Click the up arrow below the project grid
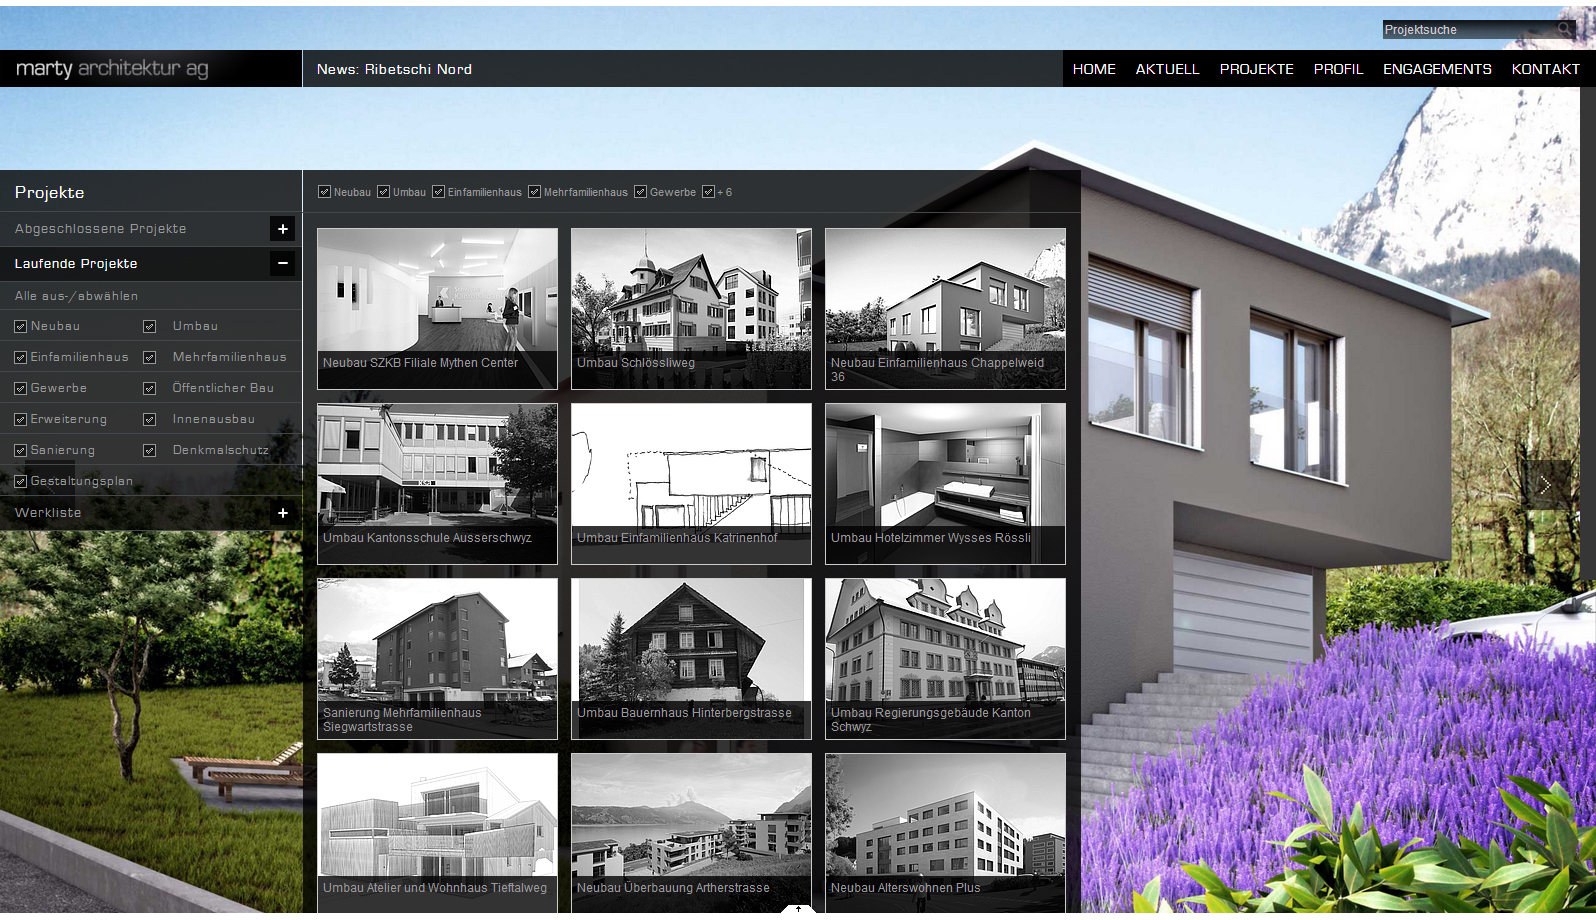 click(798, 908)
